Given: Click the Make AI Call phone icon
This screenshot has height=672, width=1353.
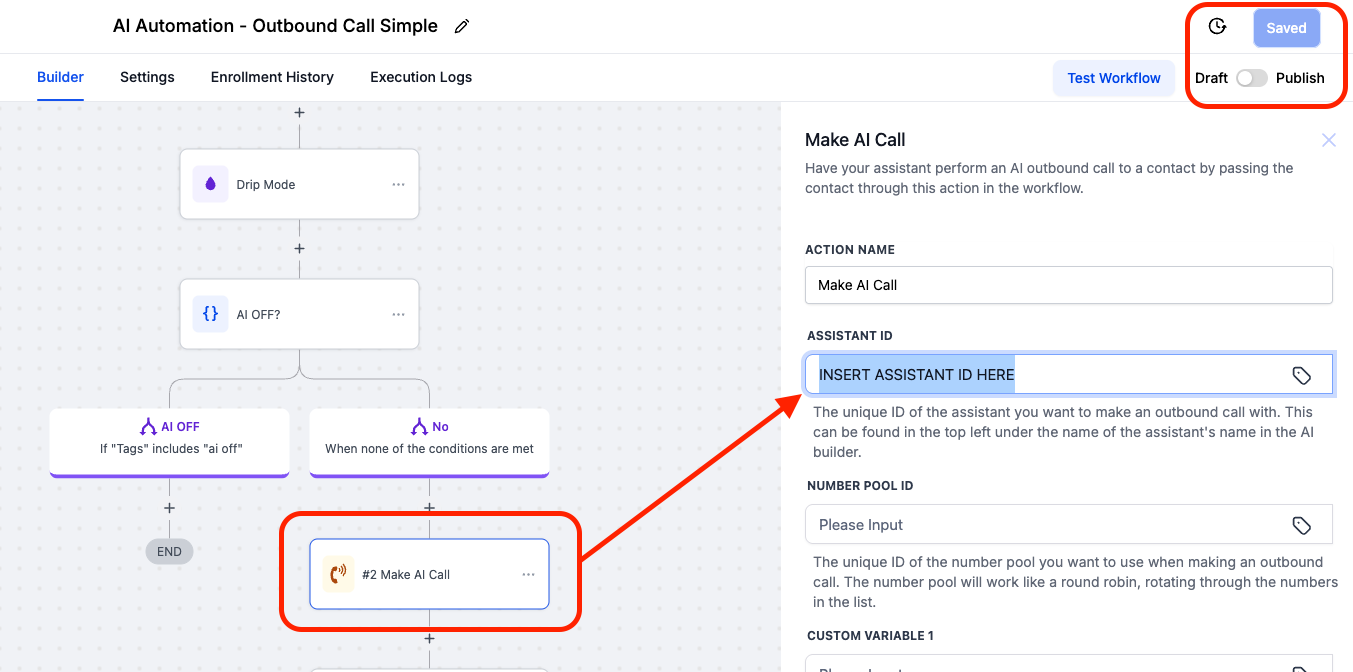Looking at the screenshot, I should point(338,574).
